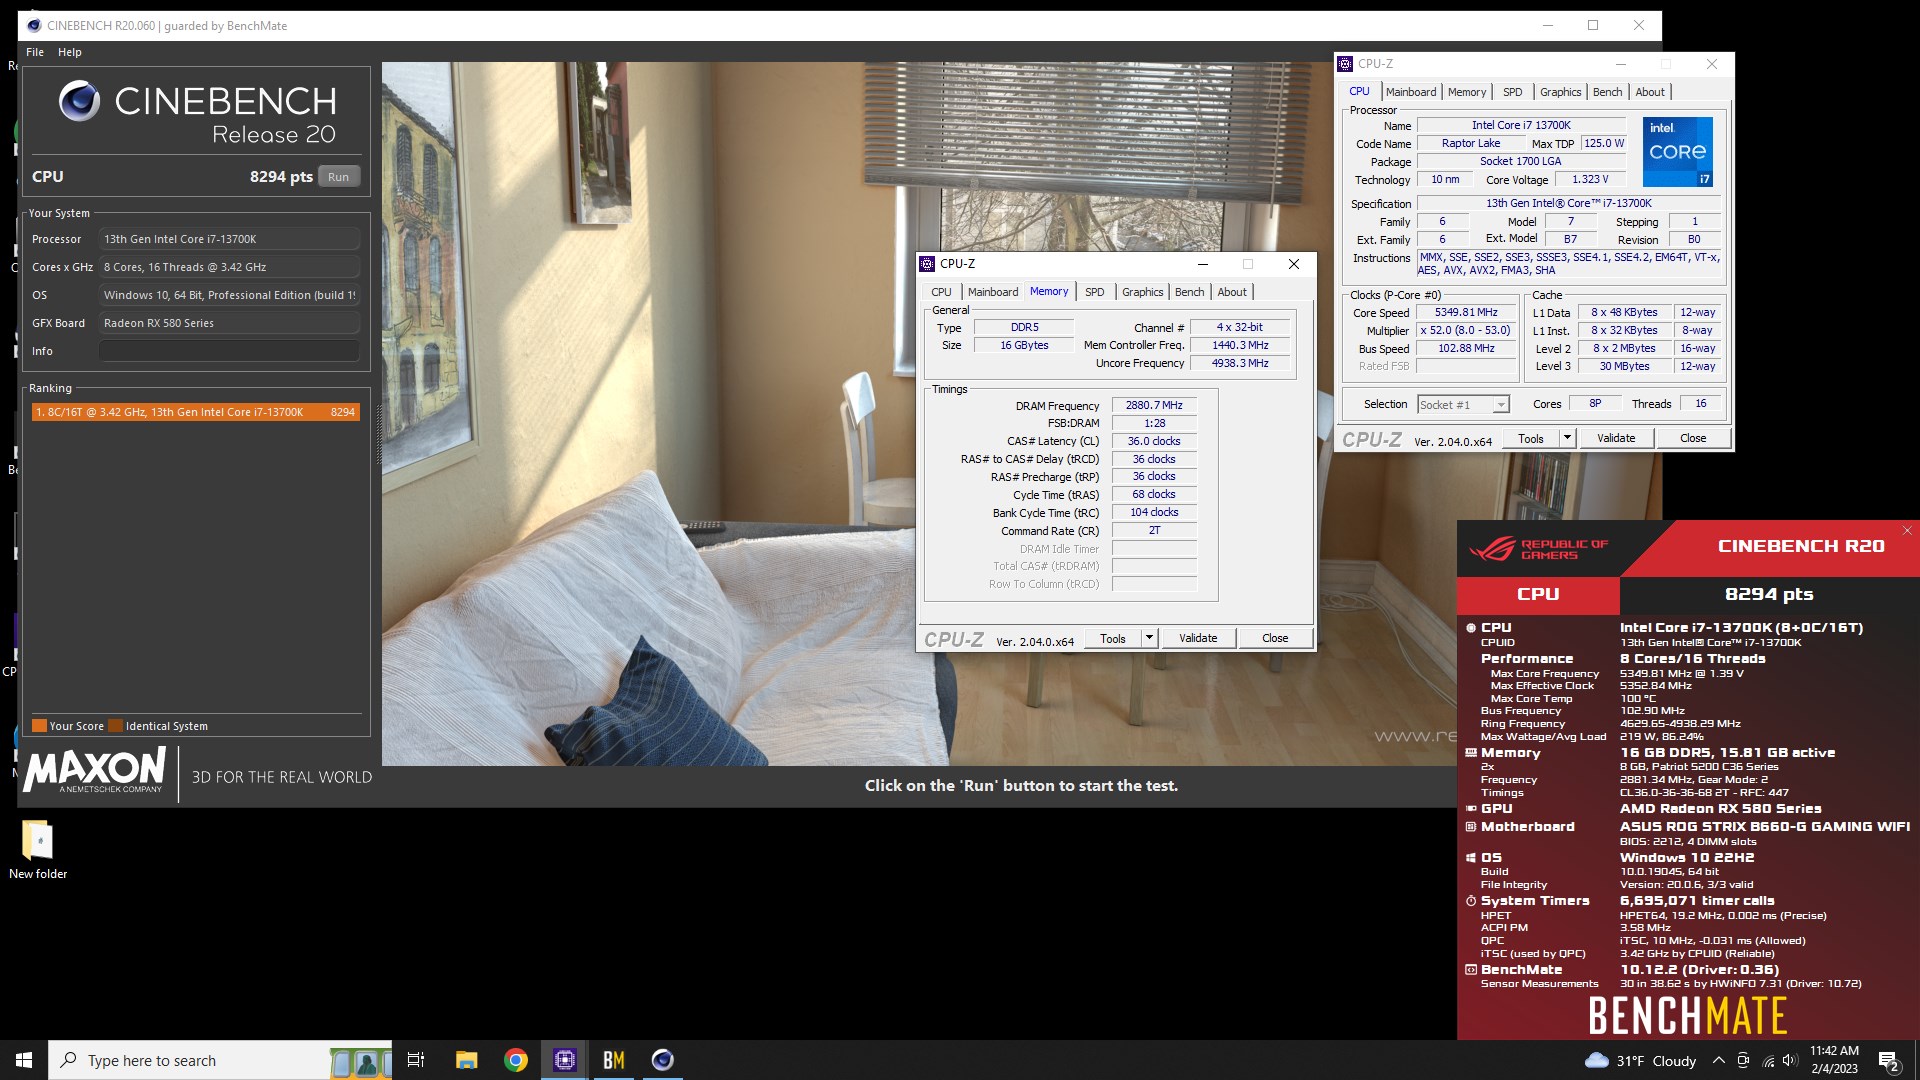1920x1080 pixels.
Task: Expand Tools dropdown arrow in CPU-Z CPU window
Action: [1568, 438]
